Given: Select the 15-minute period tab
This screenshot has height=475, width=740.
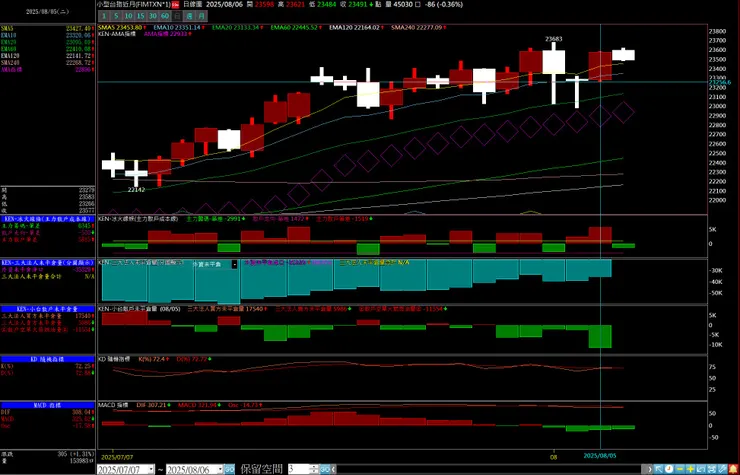Looking at the screenshot, I should click(x=140, y=16).
